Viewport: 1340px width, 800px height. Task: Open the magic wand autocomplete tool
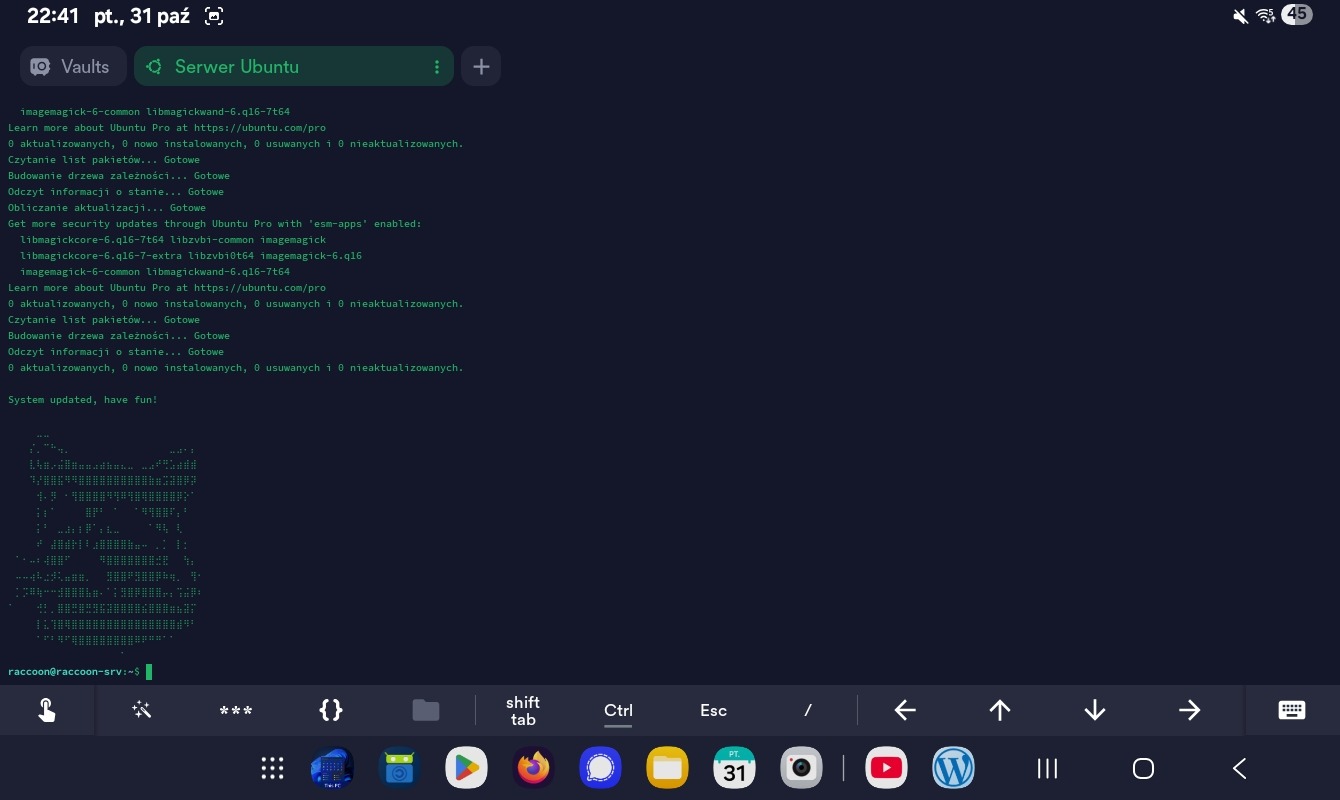(141, 710)
